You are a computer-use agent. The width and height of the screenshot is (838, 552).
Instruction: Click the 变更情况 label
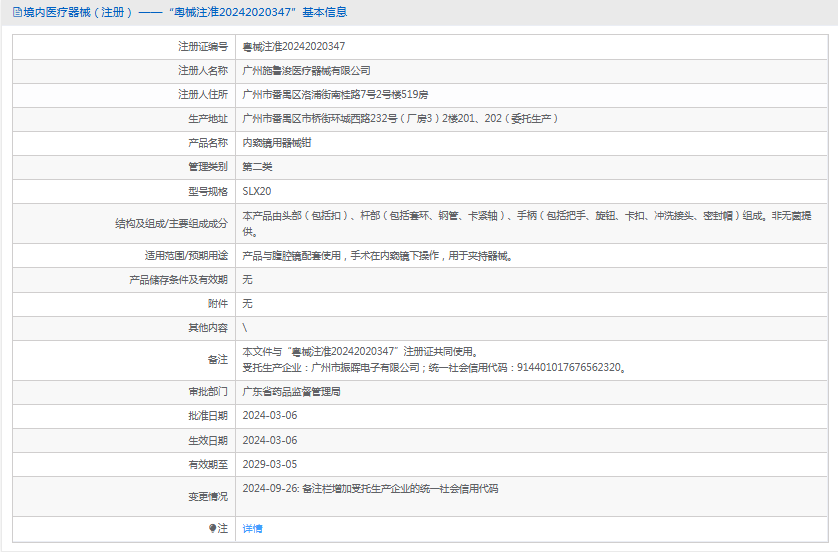[208, 496]
